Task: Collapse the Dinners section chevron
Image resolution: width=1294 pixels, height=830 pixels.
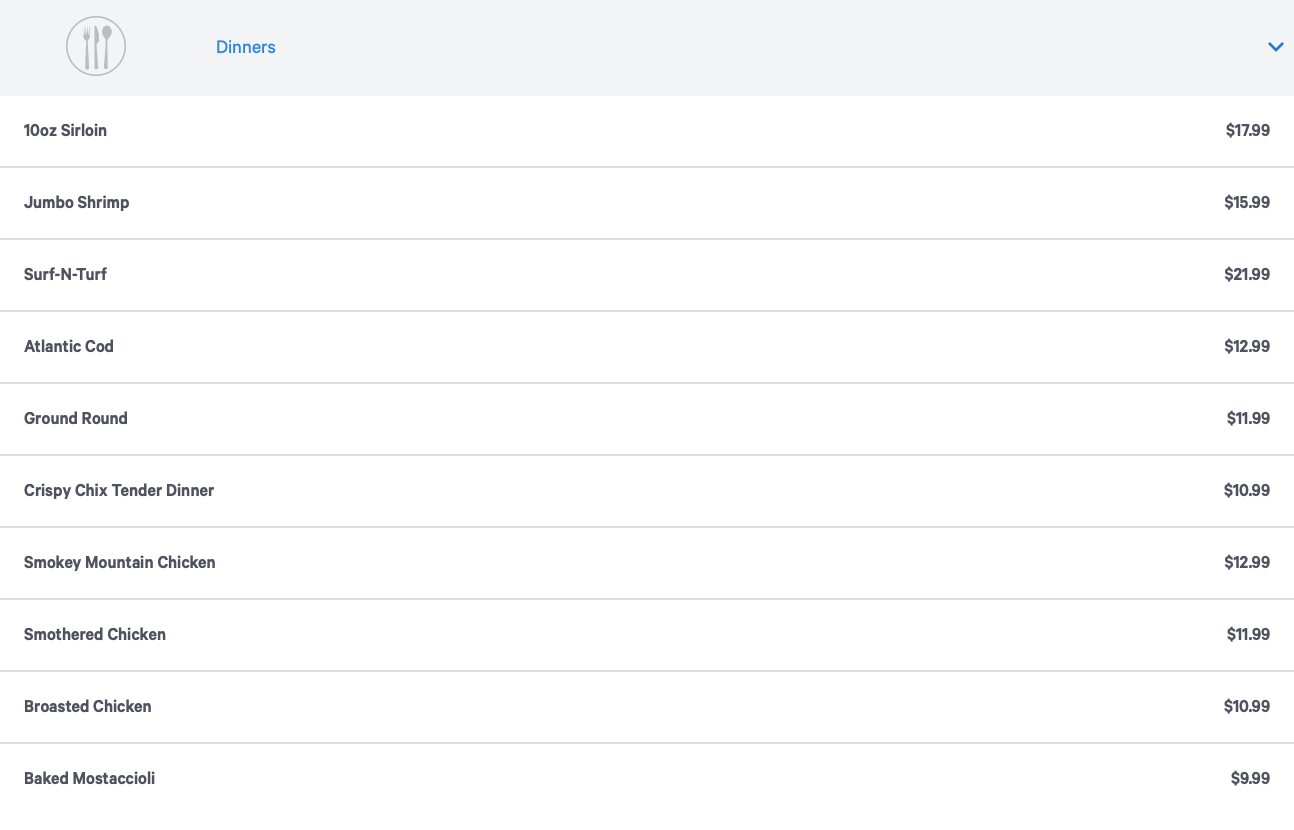Action: click(x=1275, y=47)
